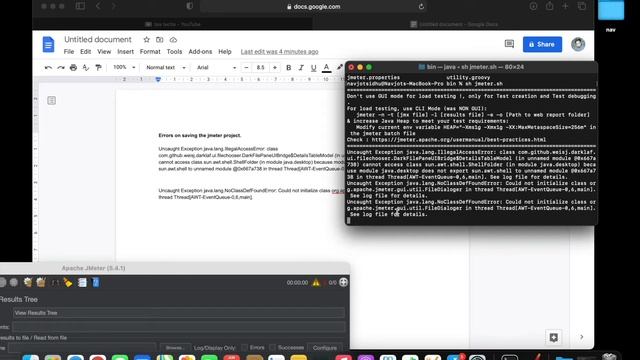Click the JMeter reset search broom icon

68,282
